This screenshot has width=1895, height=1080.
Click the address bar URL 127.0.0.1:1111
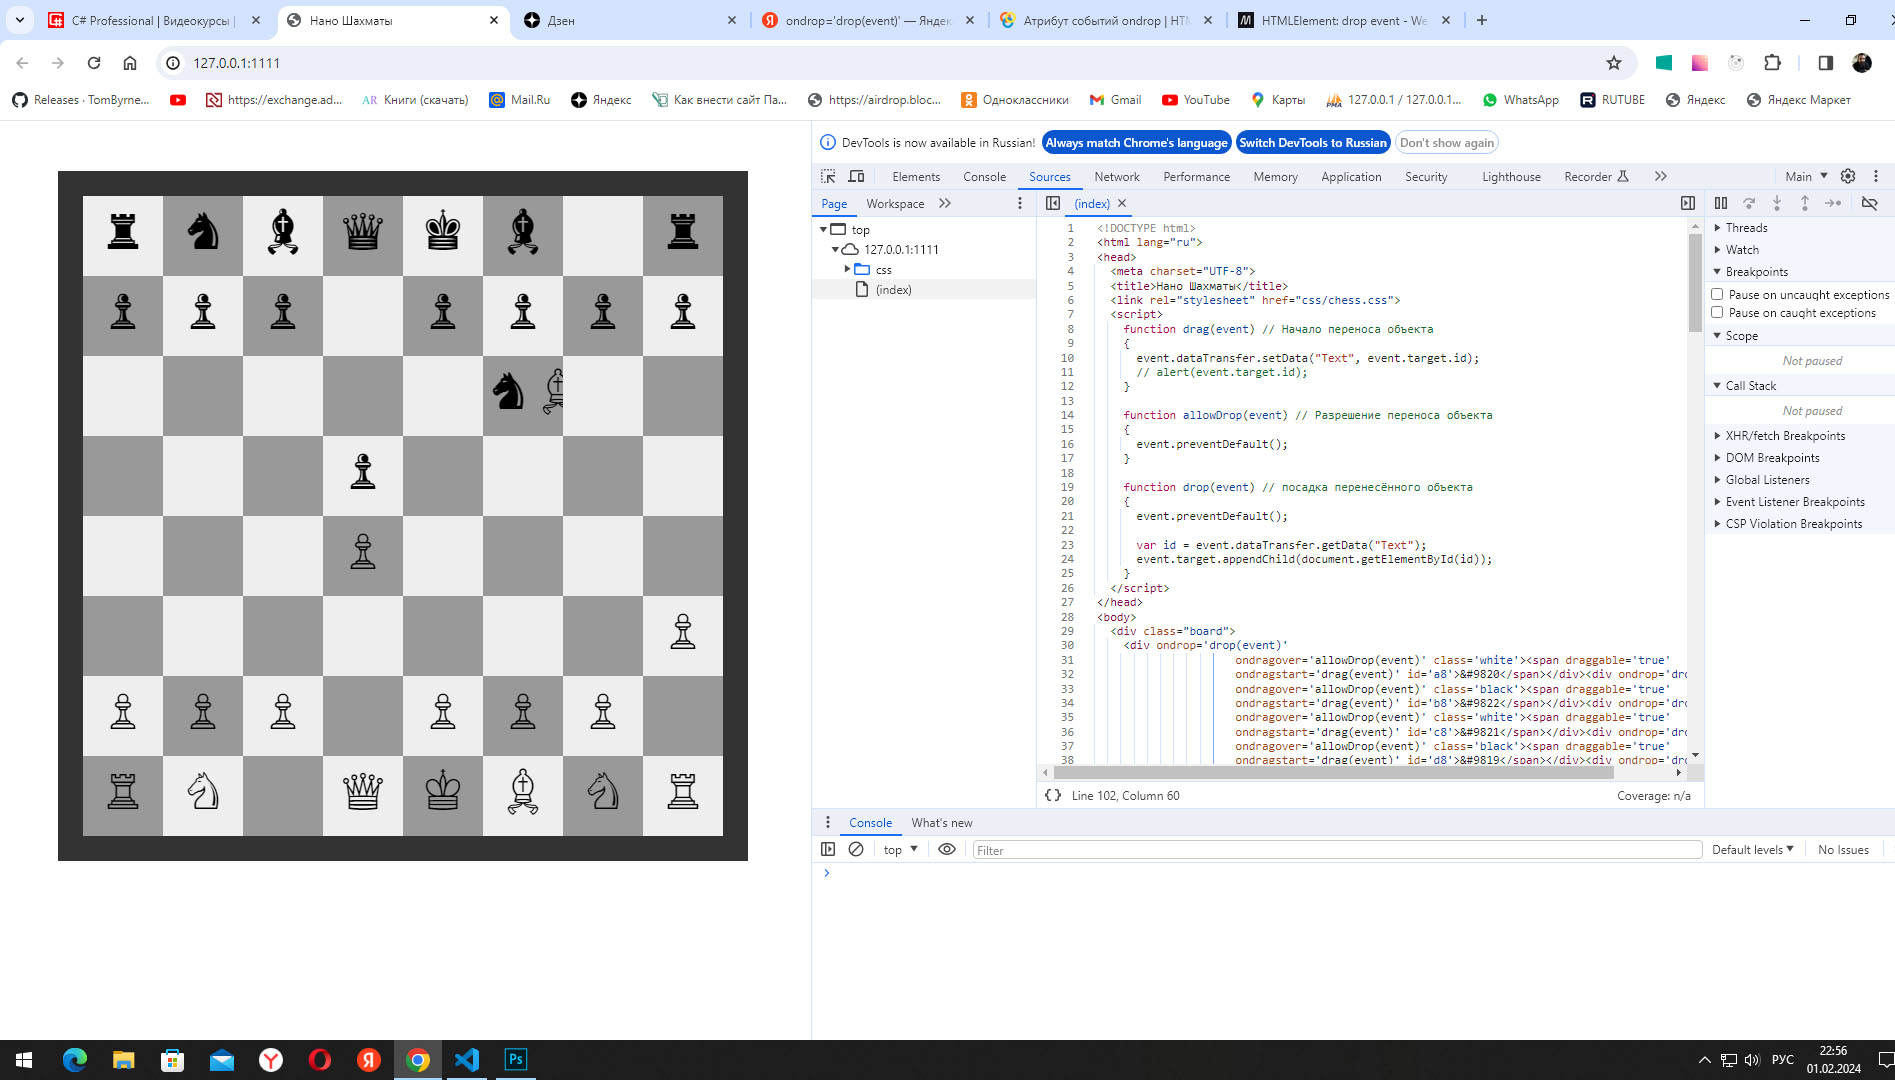coord(236,63)
